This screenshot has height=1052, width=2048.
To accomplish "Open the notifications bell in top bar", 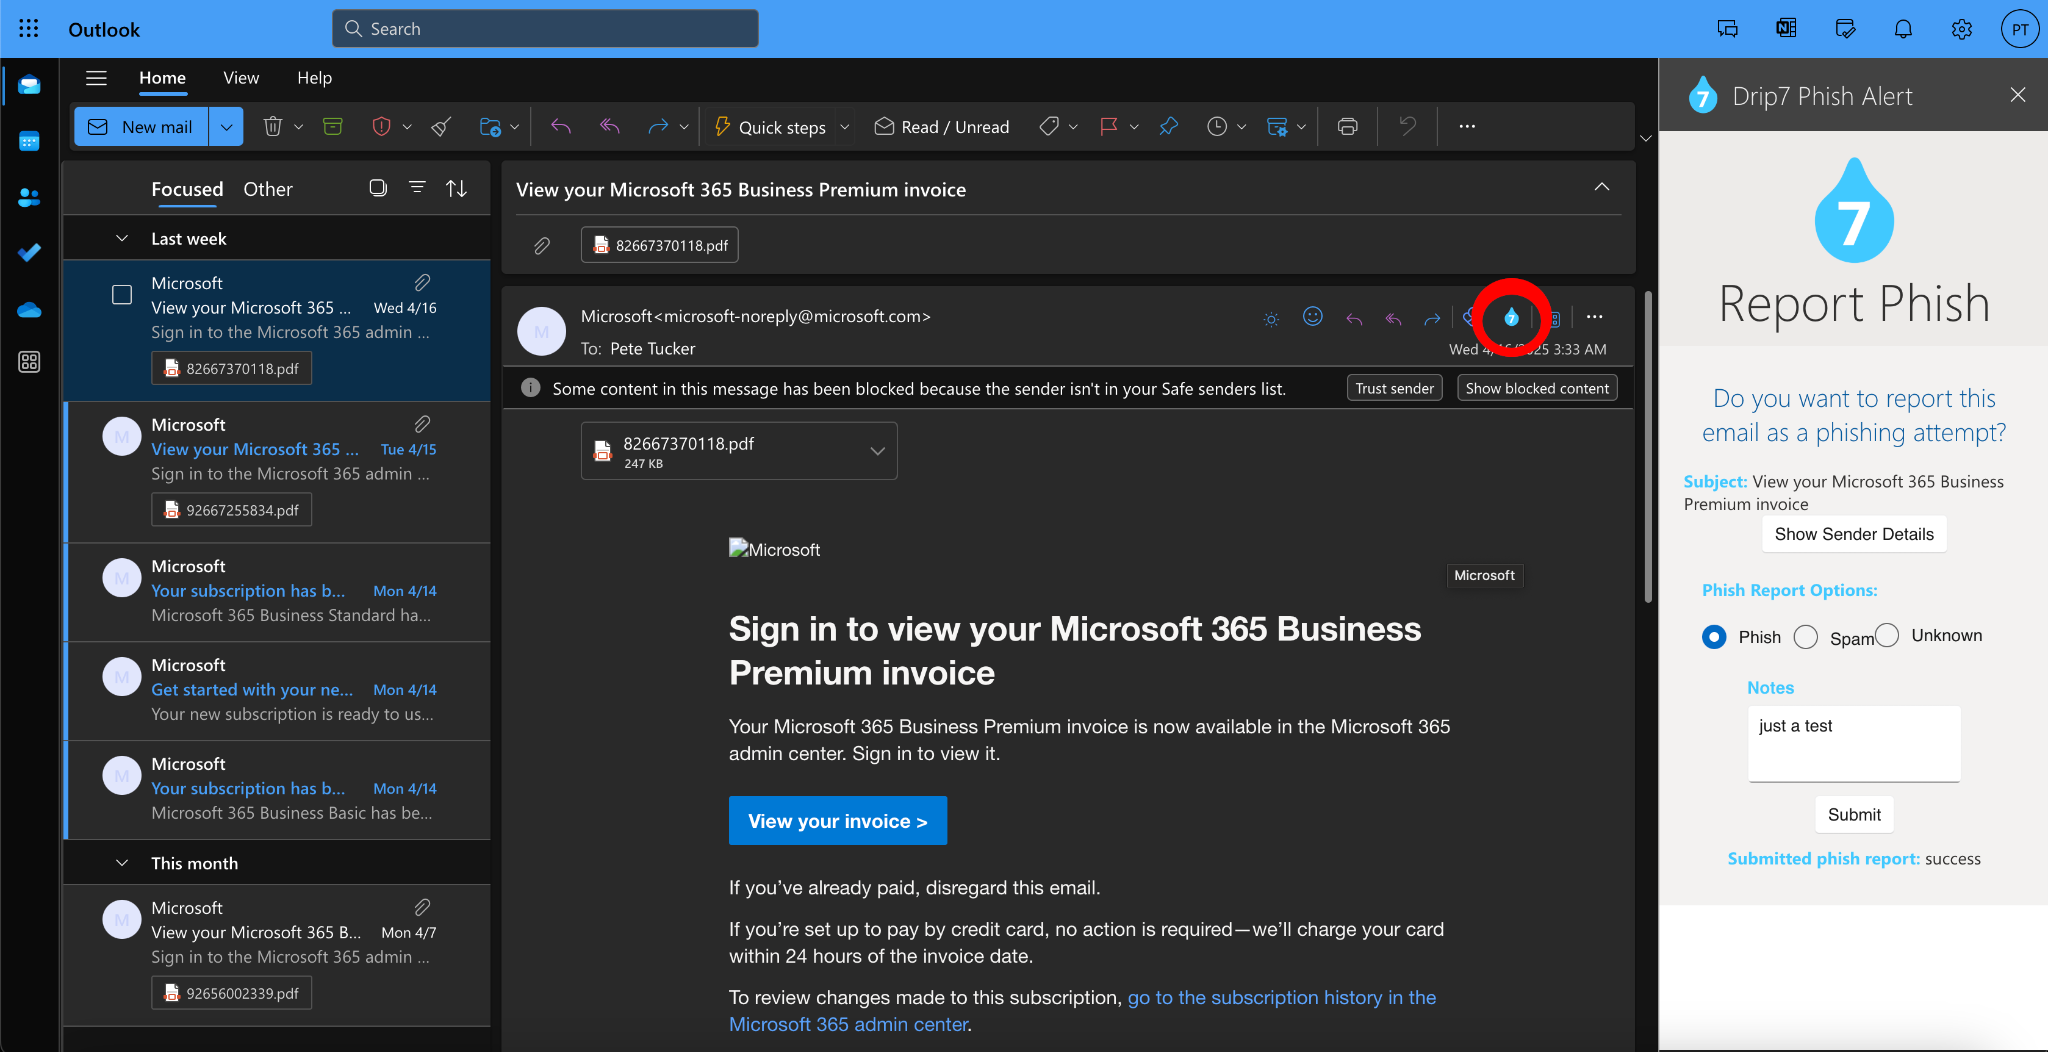I will (1903, 29).
